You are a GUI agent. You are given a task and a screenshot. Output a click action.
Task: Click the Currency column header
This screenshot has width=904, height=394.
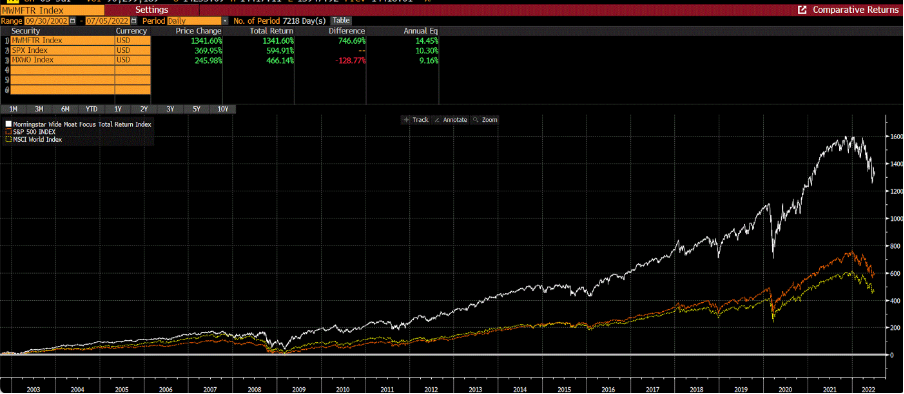pyautogui.click(x=131, y=31)
